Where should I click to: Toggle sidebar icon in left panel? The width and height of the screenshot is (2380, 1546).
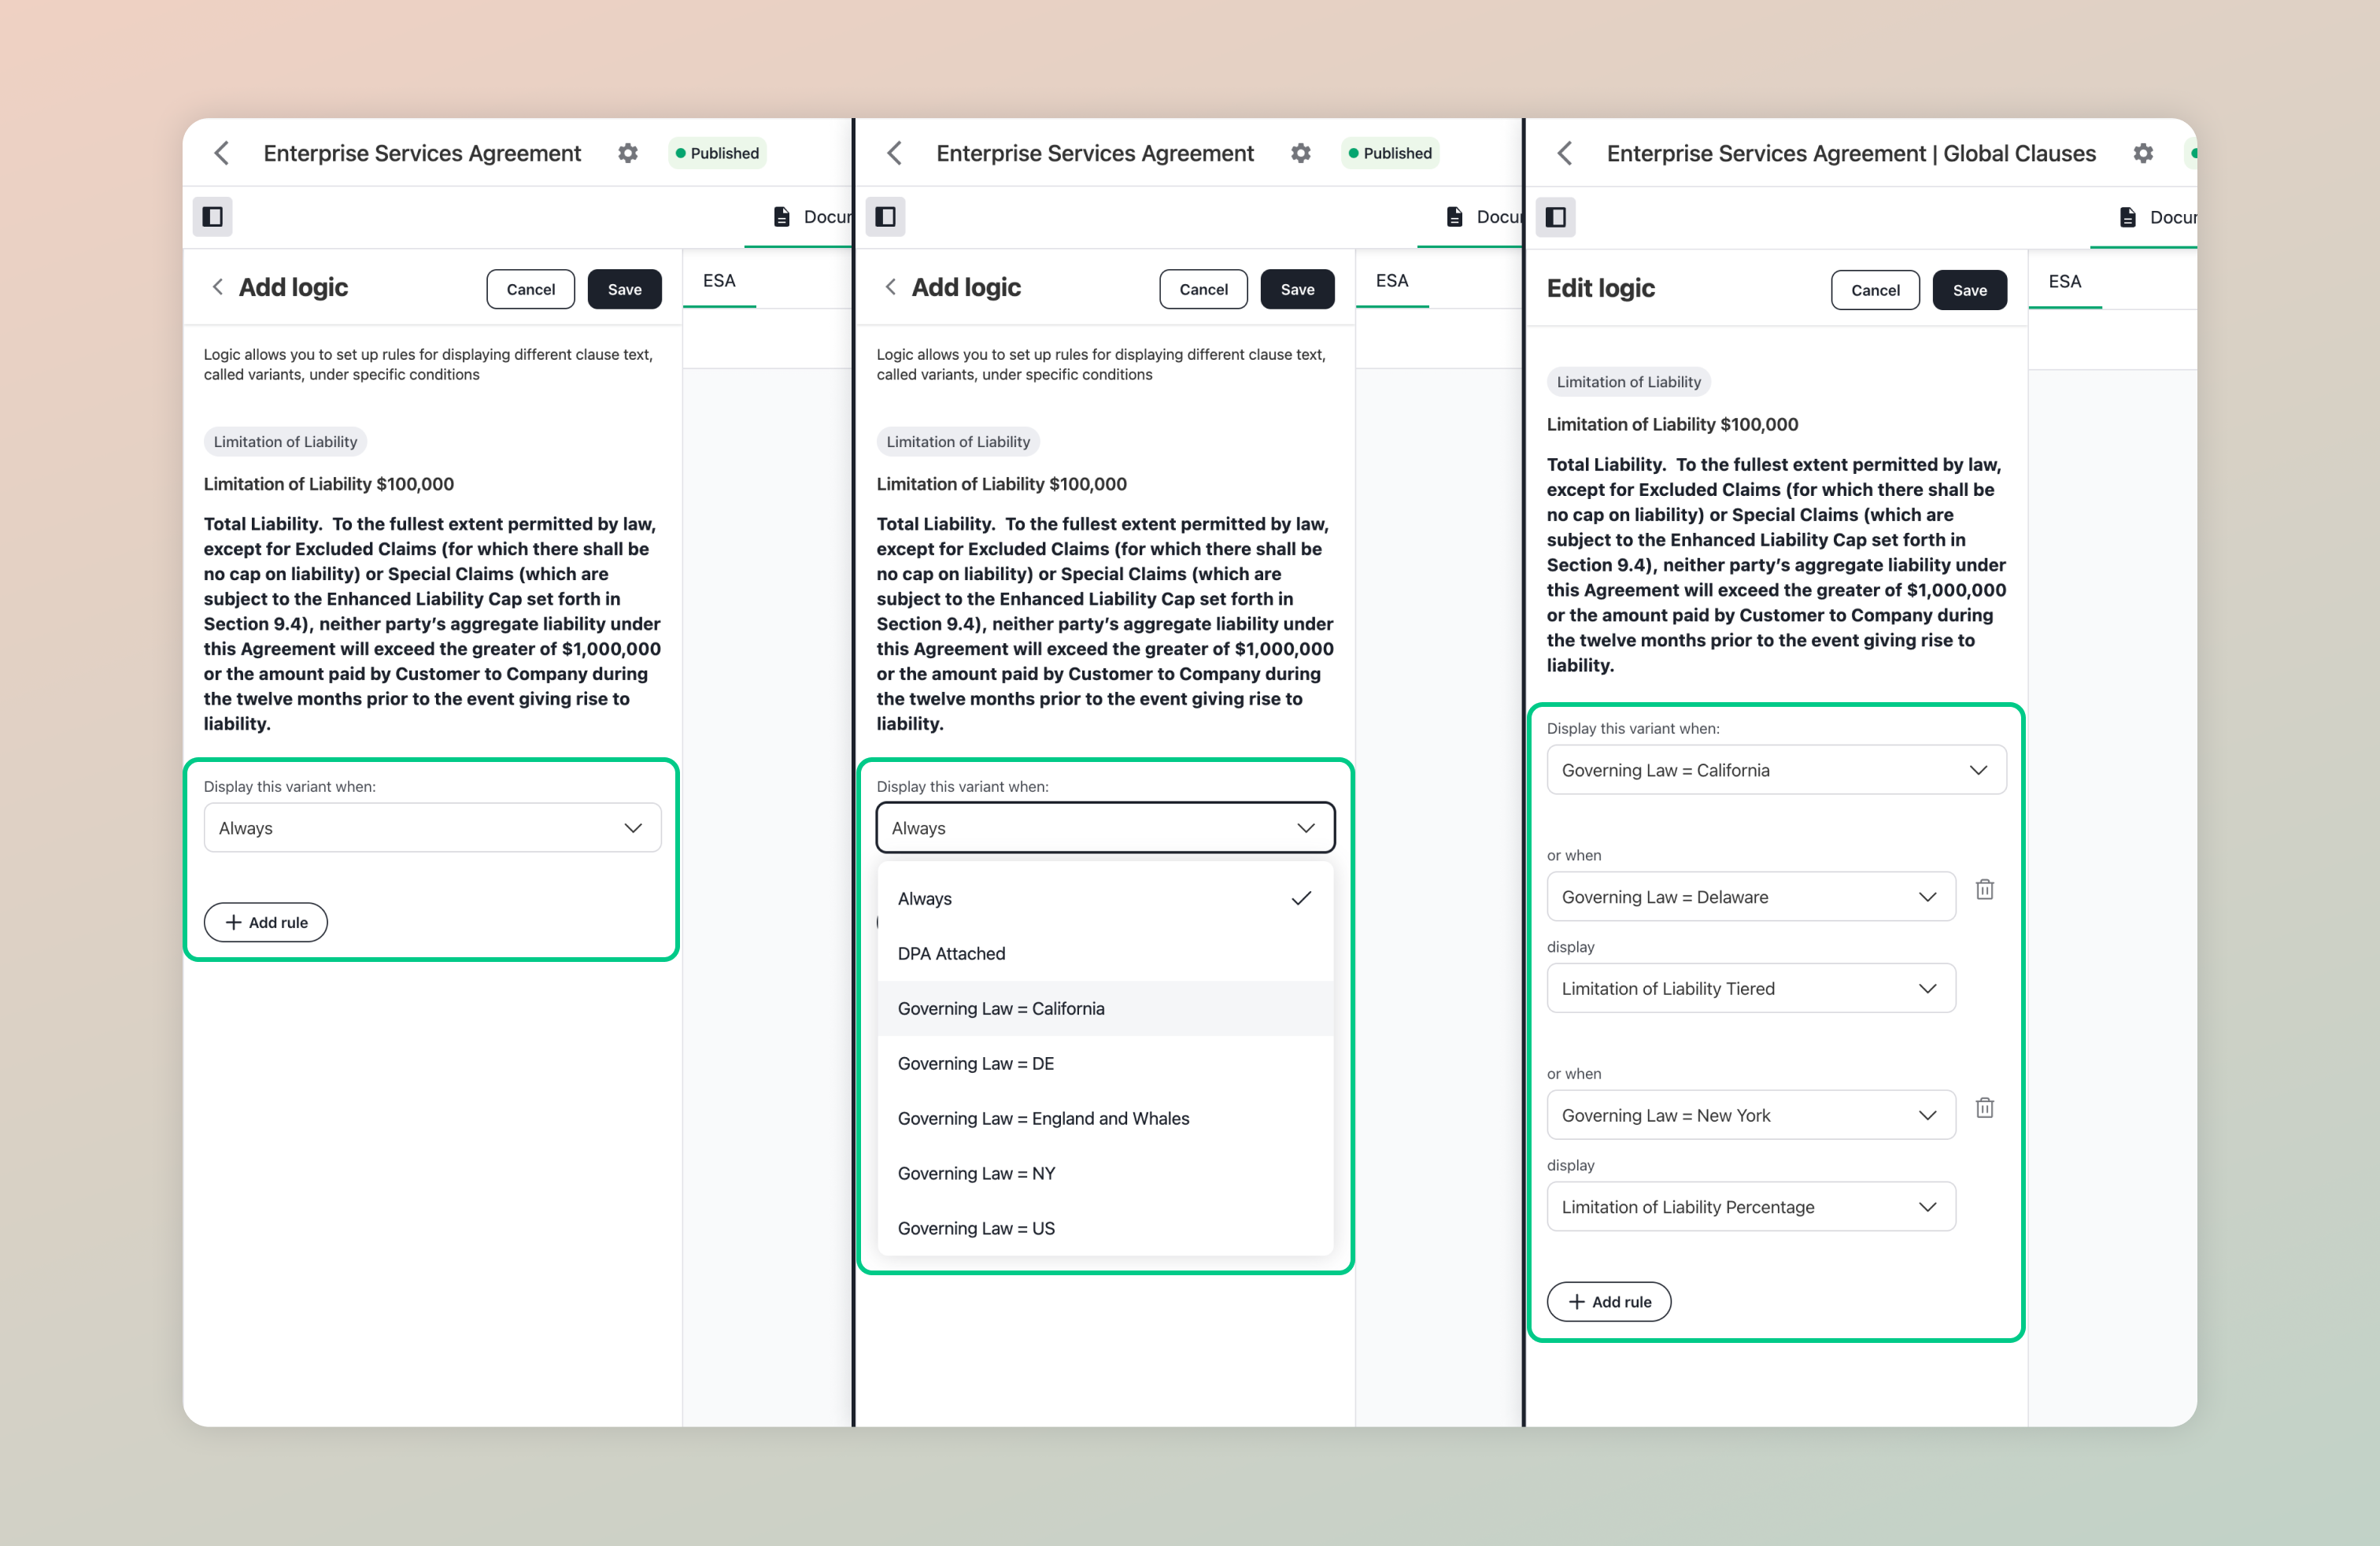pos(213,216)
